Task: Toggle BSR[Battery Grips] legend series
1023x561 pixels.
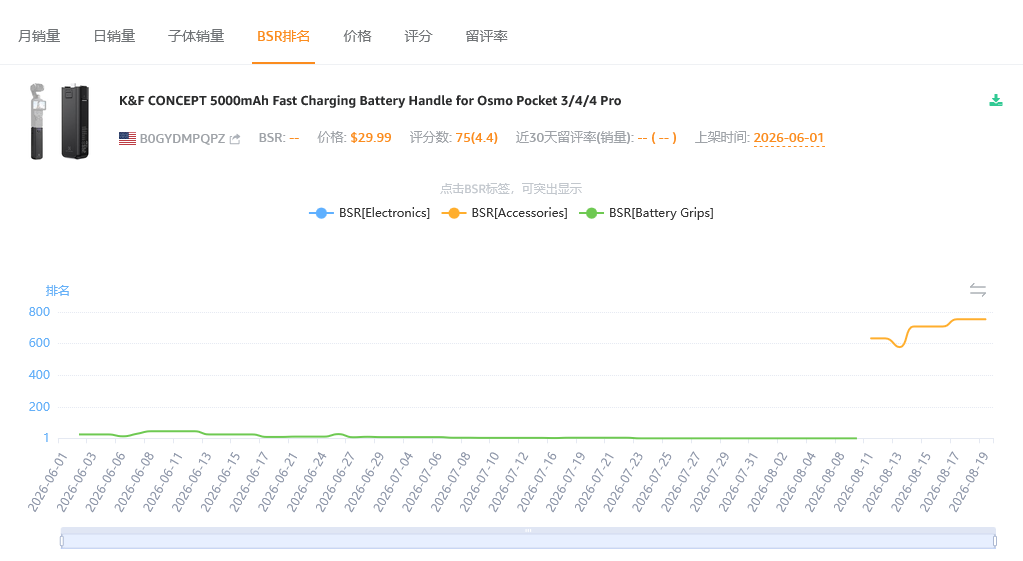Action: pyautogui.click(x=647, y=213)
